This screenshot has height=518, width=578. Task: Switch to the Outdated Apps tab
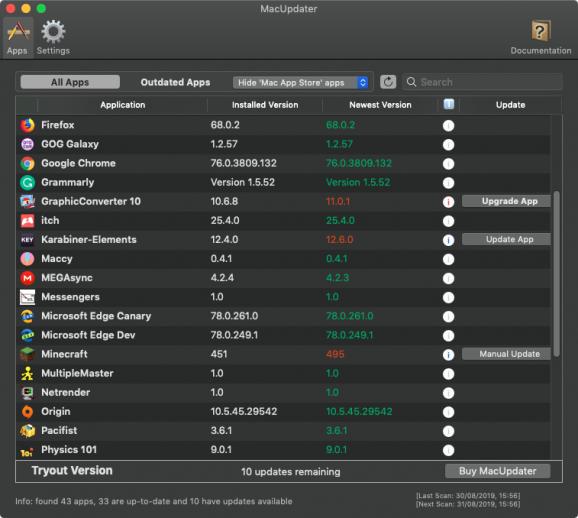click(x=175, y=82)
